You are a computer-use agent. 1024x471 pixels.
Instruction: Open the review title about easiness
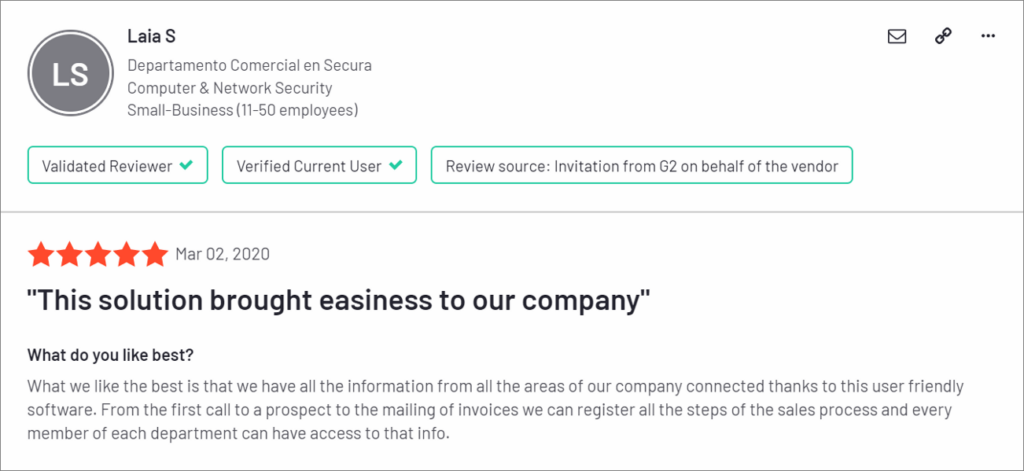(340, 301)
